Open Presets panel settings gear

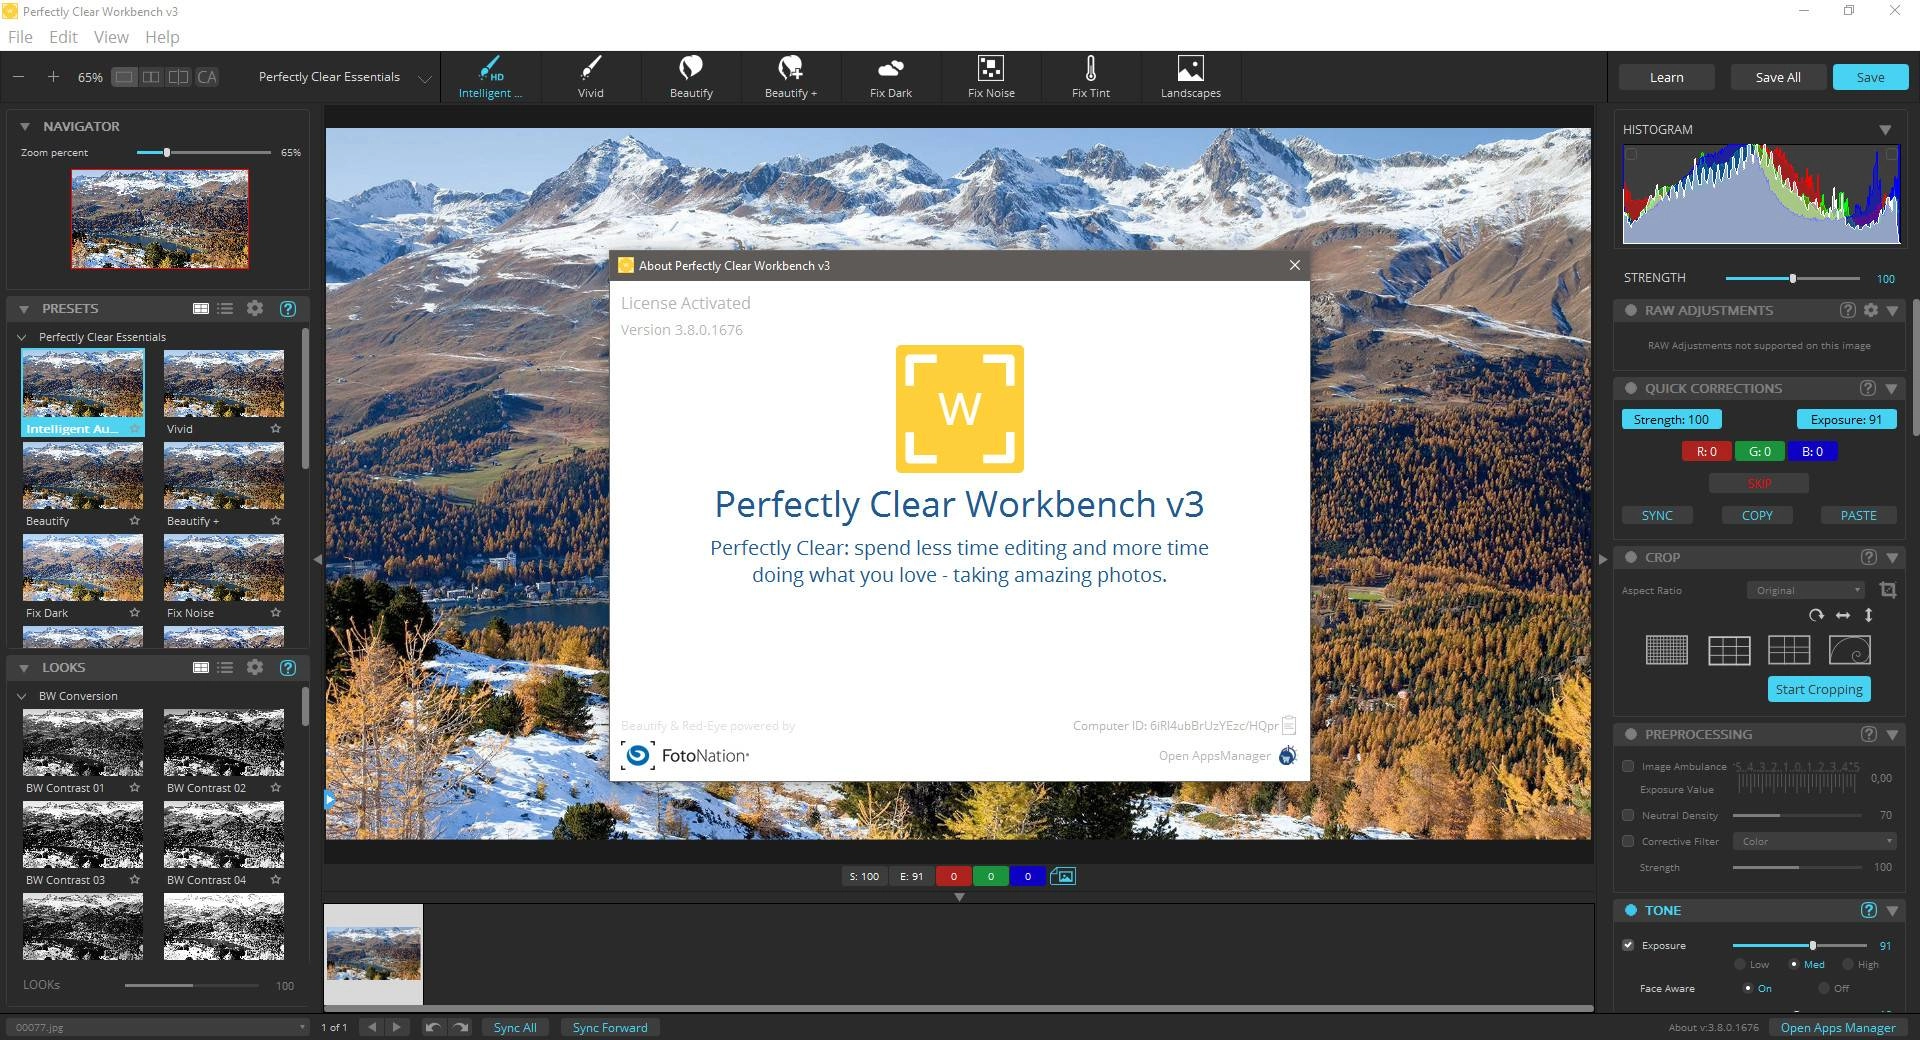point(255,308)
